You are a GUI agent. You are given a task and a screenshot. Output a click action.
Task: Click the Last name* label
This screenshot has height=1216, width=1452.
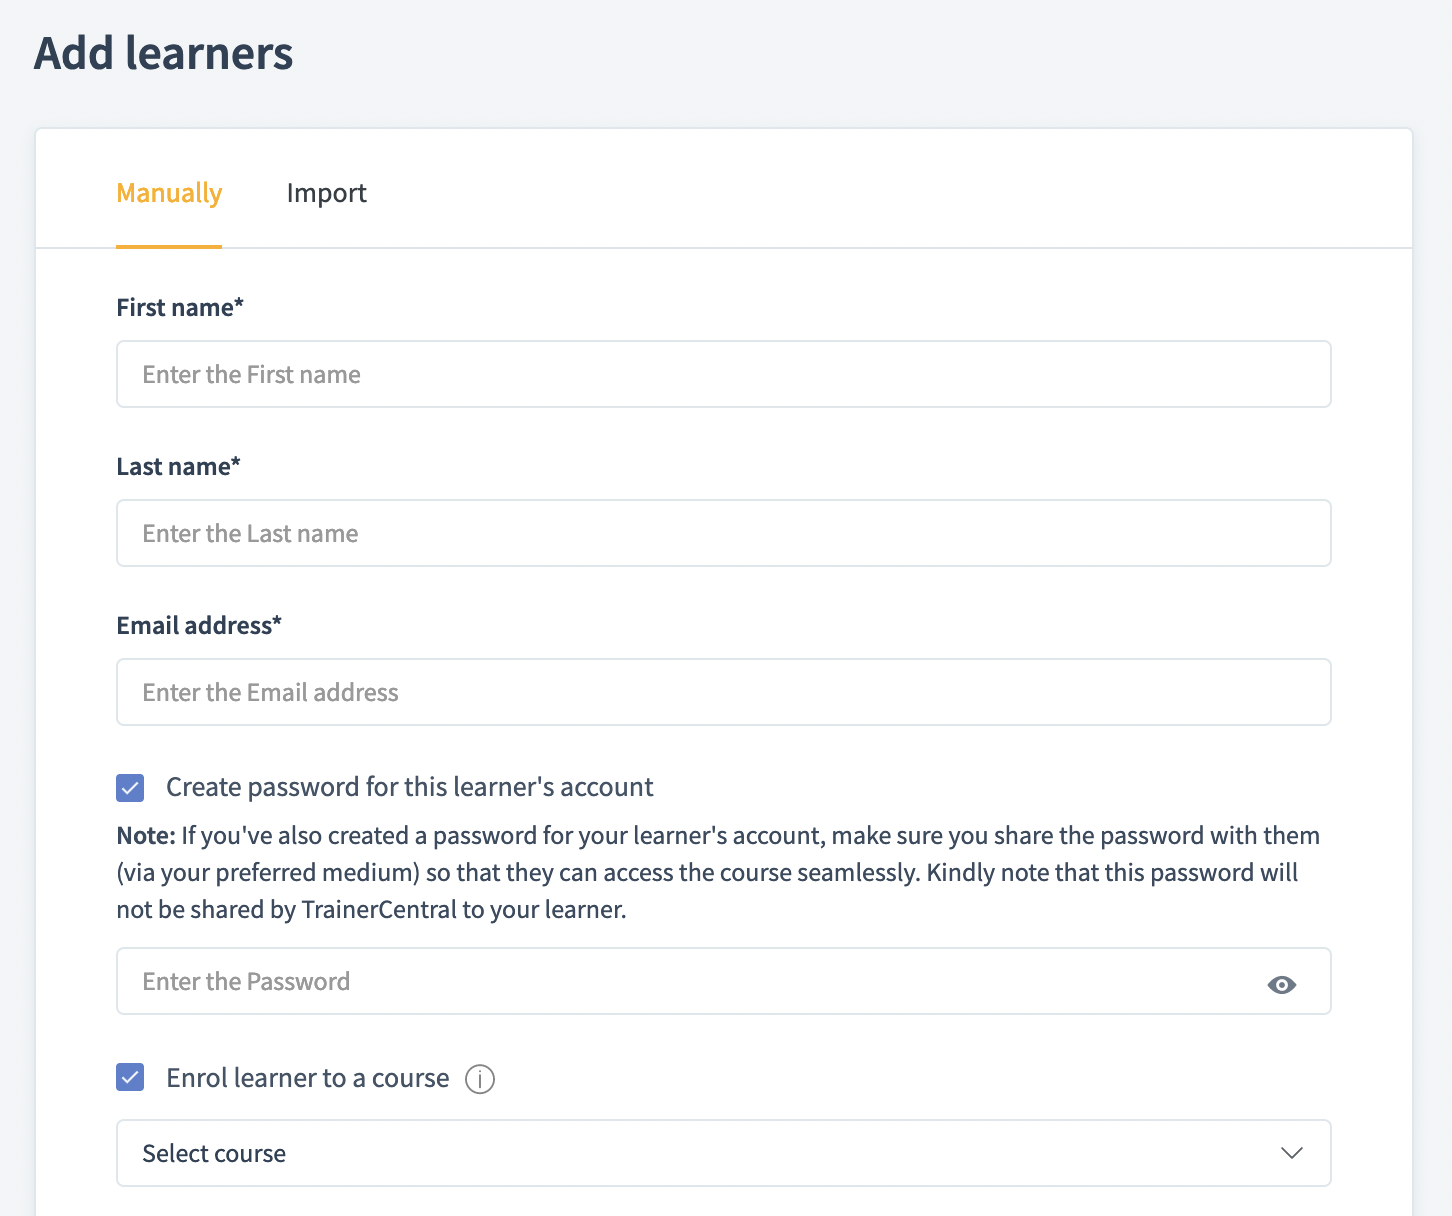click(178, 466)
